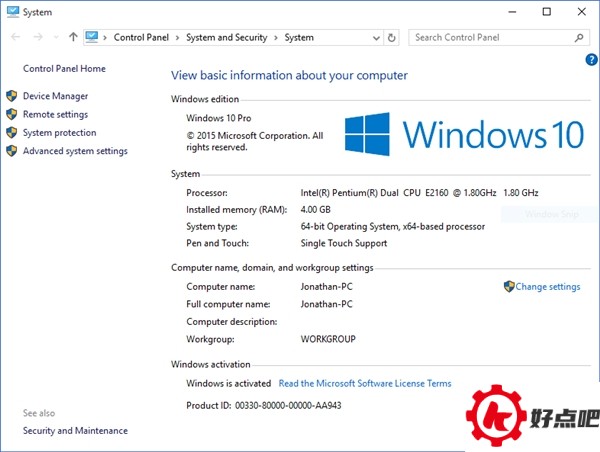Click the computer icon in address bar
Viewport: 600px width, 452px height.
[92, 37]
